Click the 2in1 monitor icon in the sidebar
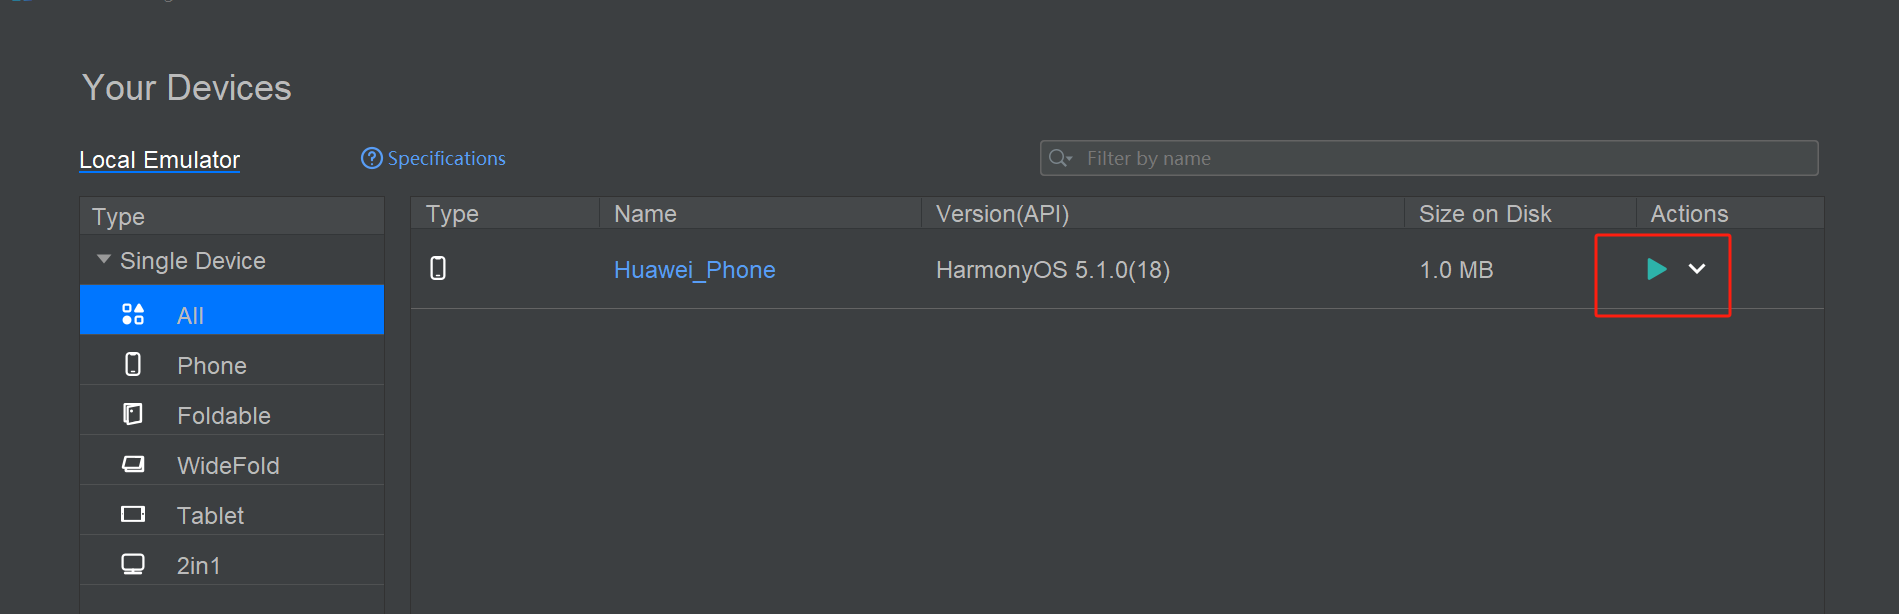The height and width of the screenshot is (614, 1899). pos(133,564)
